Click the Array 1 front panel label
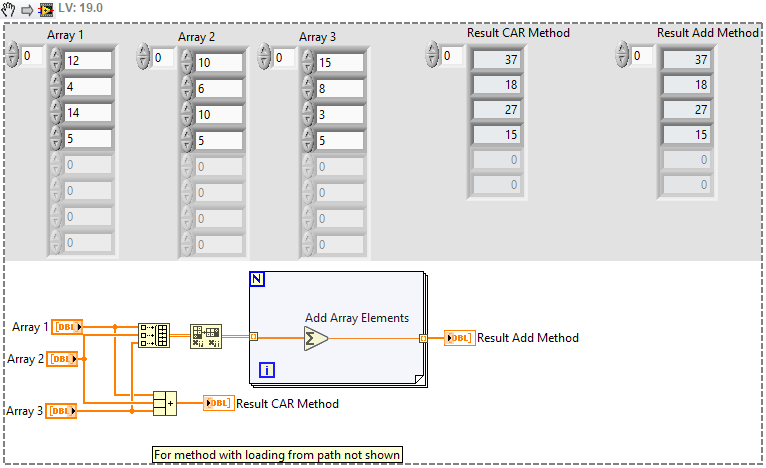The width and height of the screenshot is (766, 468). pos(65,35)
